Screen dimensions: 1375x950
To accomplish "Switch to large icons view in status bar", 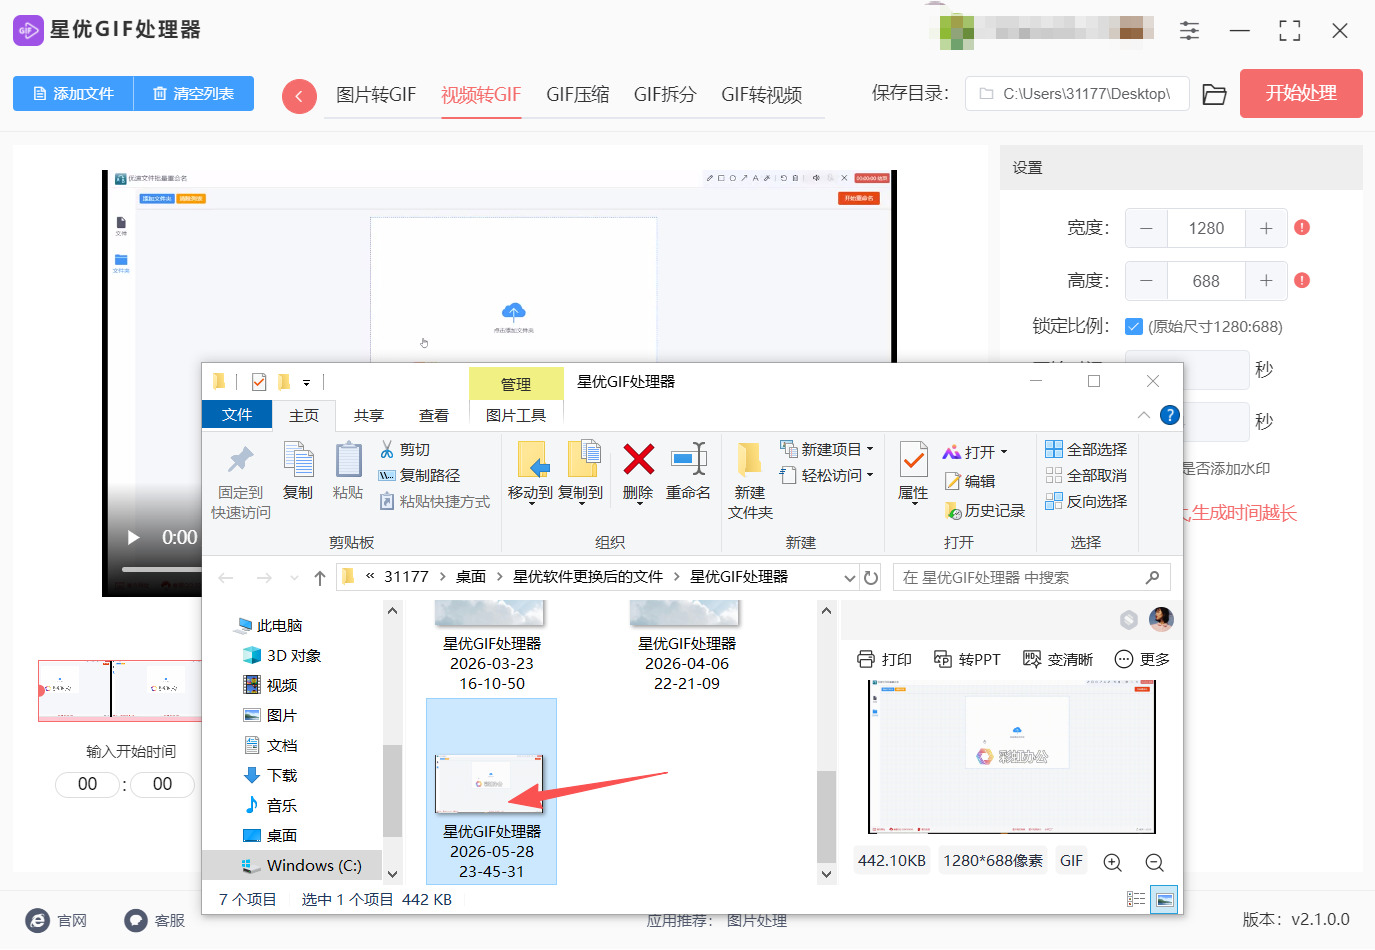I will click(x=1164, y=900).
